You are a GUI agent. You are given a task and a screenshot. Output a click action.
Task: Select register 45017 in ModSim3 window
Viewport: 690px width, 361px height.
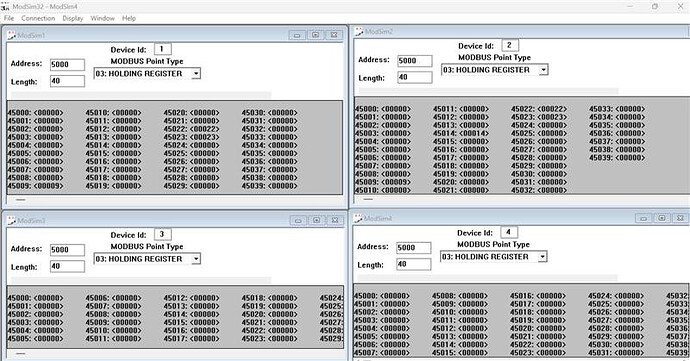191,339
